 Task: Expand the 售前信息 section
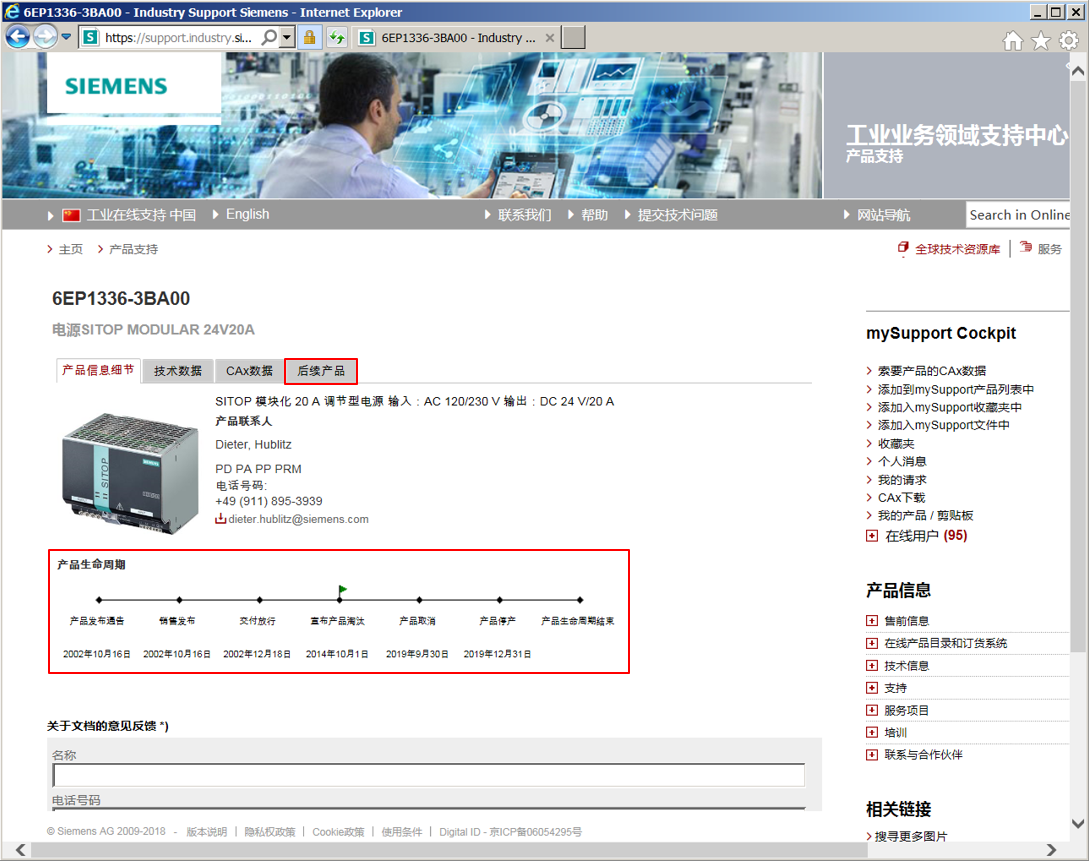(872, 621)
